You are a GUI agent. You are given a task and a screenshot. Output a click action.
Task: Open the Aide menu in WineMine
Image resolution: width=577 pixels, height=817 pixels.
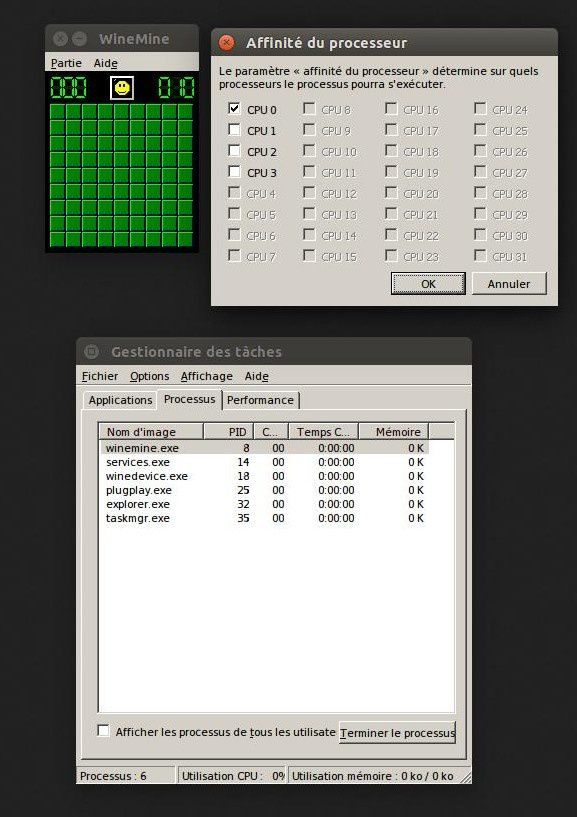point(105,63)
